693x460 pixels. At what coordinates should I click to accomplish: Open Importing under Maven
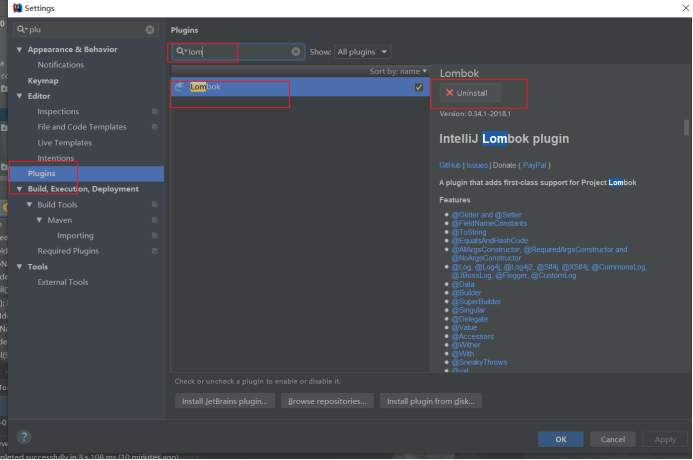[x=75, y=236]
